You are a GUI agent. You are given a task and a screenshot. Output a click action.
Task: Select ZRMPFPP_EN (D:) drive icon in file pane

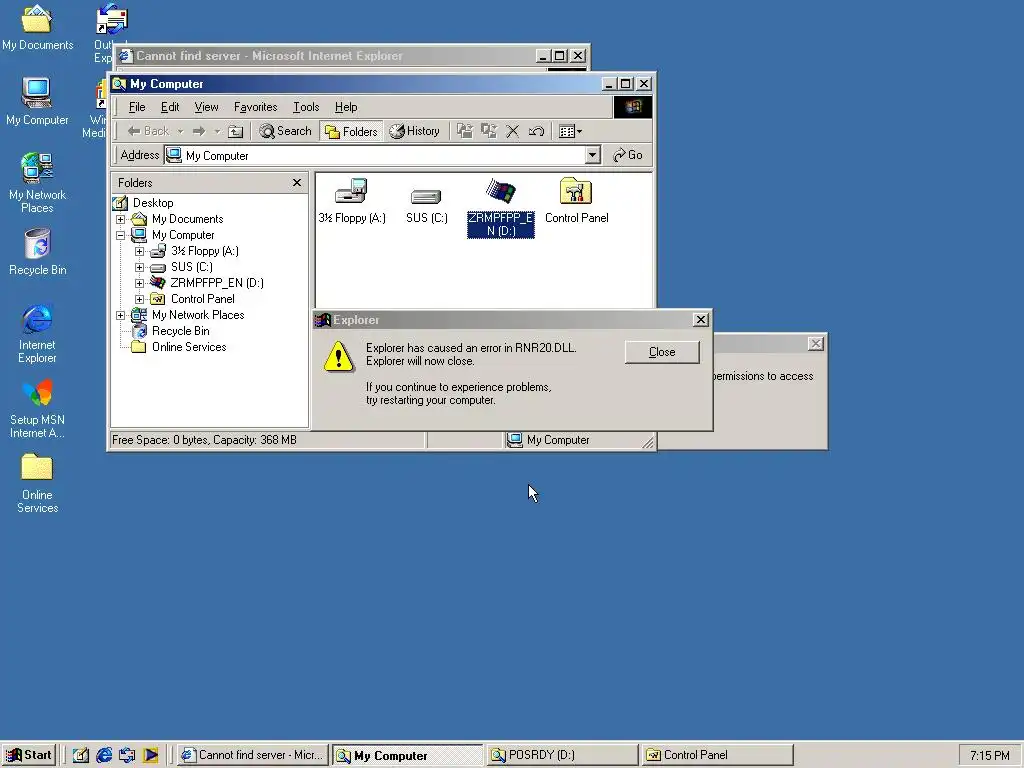point(501,208)
